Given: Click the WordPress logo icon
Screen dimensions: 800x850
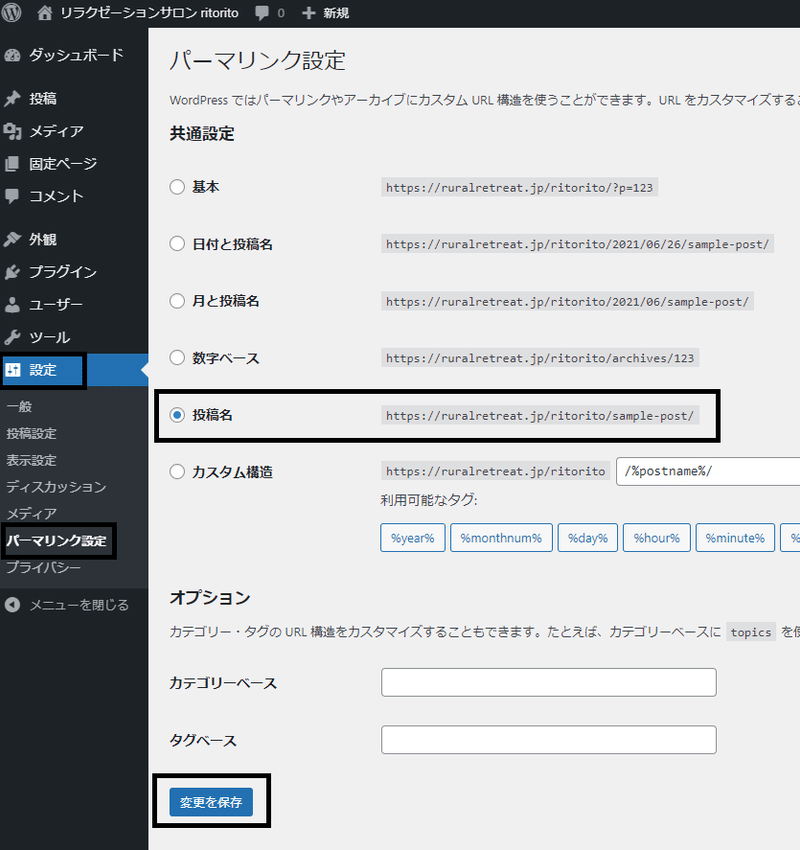Looking at the screenshot, I should coord(11,12).
